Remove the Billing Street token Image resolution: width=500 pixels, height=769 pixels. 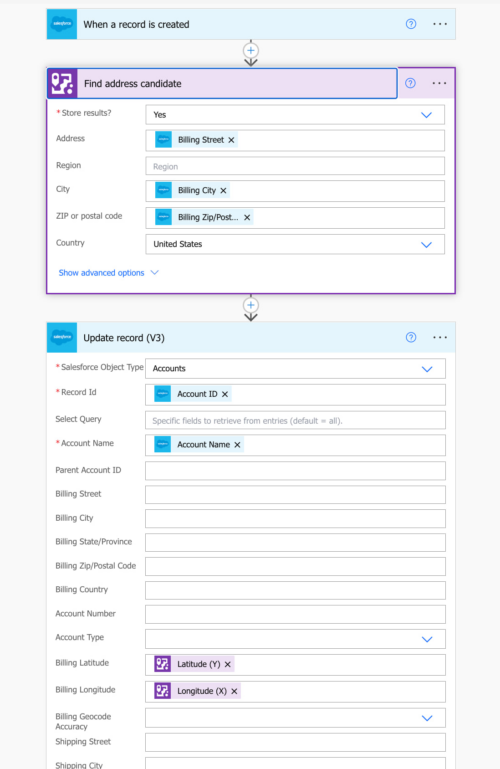point(231,140)
